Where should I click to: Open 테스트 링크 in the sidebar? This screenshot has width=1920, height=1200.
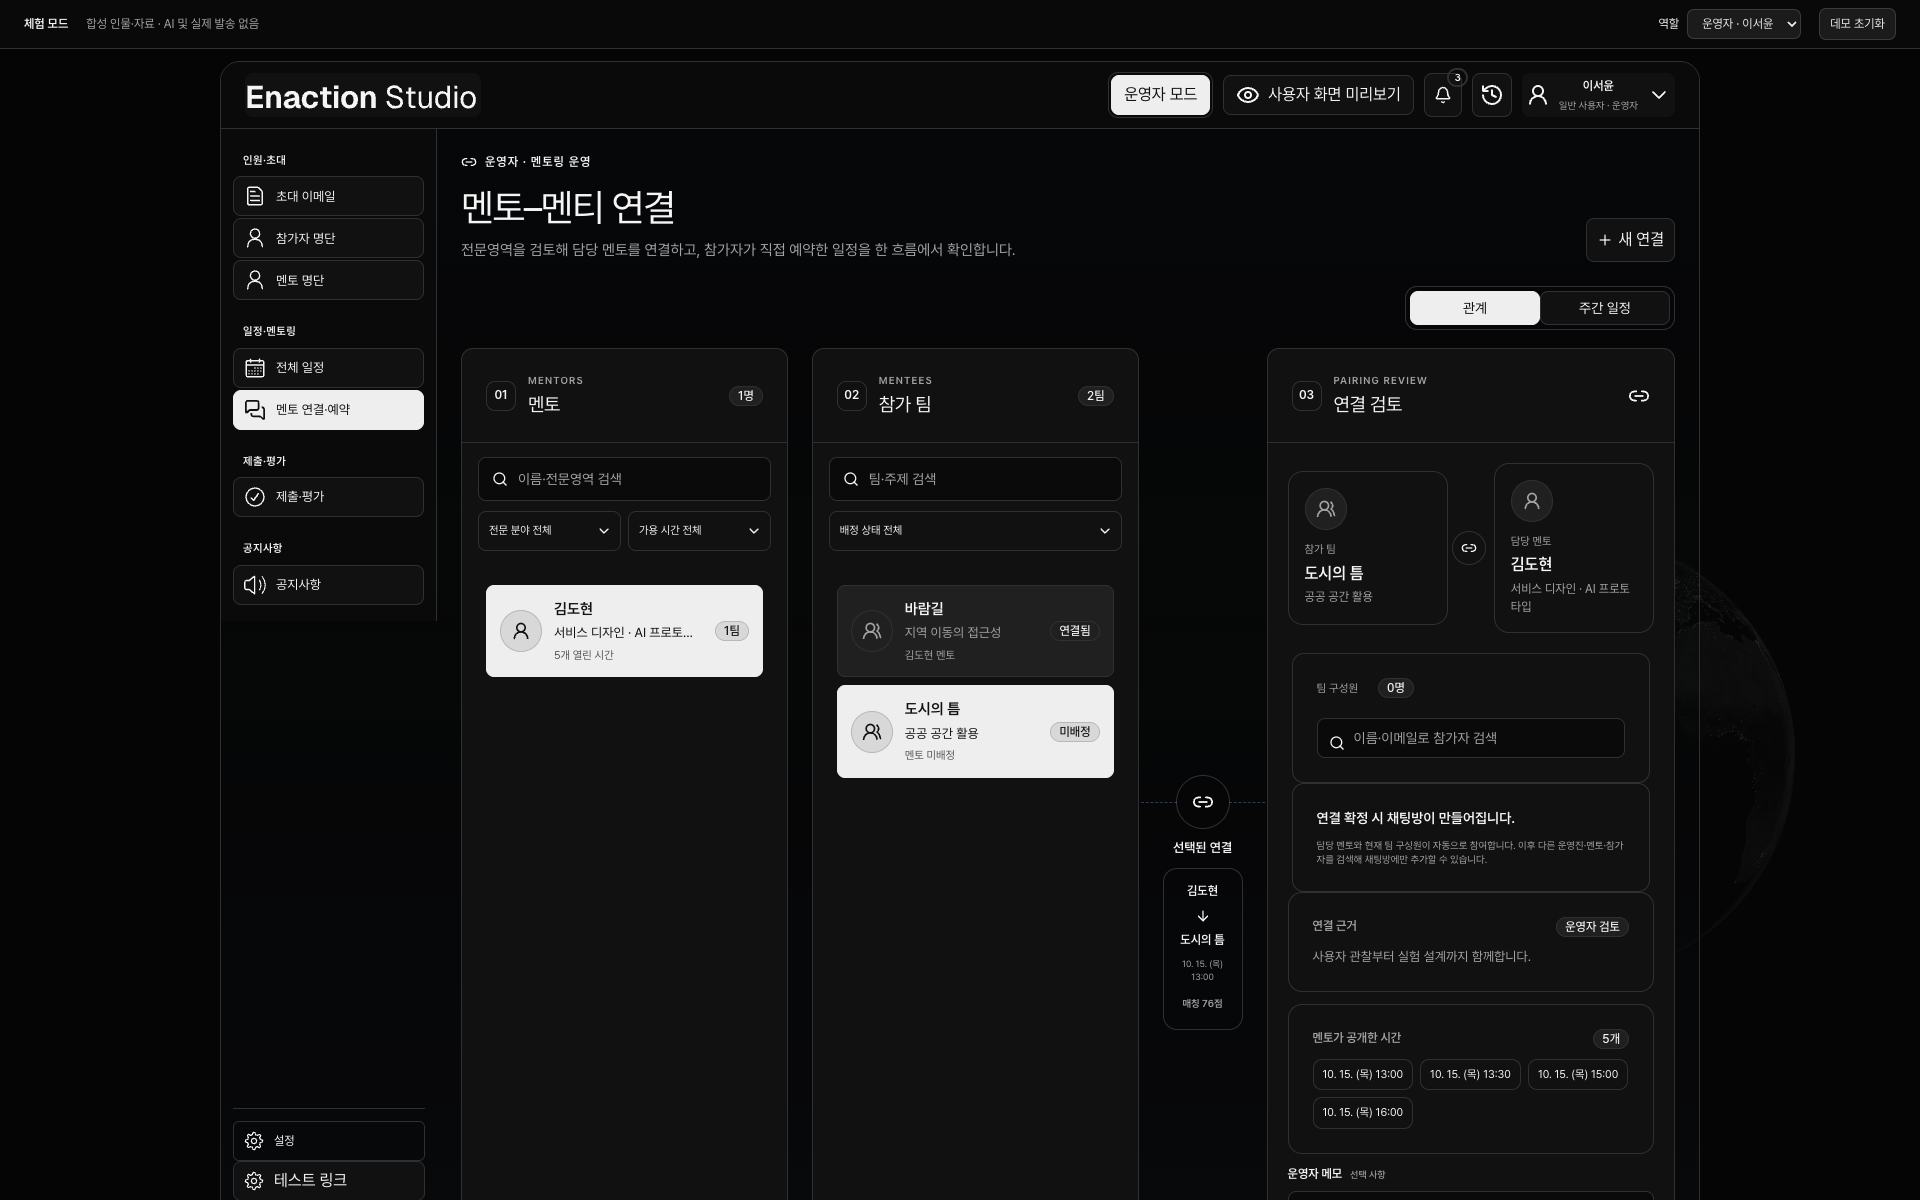(328, 1181)
